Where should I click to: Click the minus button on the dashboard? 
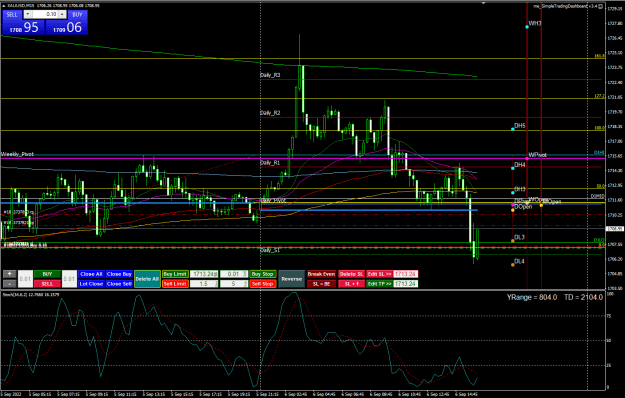(10, 284)
